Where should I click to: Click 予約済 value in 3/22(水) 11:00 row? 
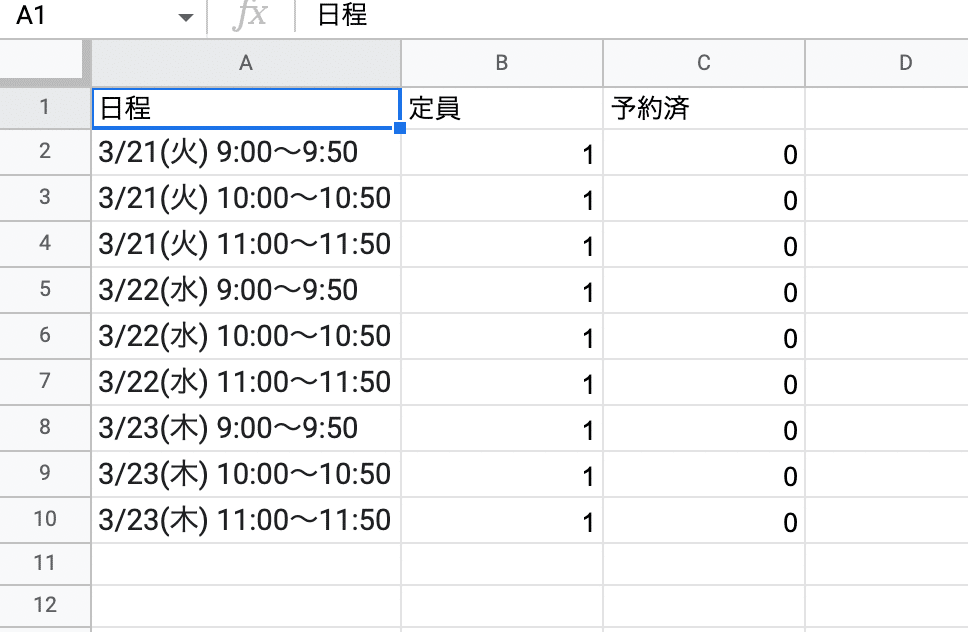(704, 382)
